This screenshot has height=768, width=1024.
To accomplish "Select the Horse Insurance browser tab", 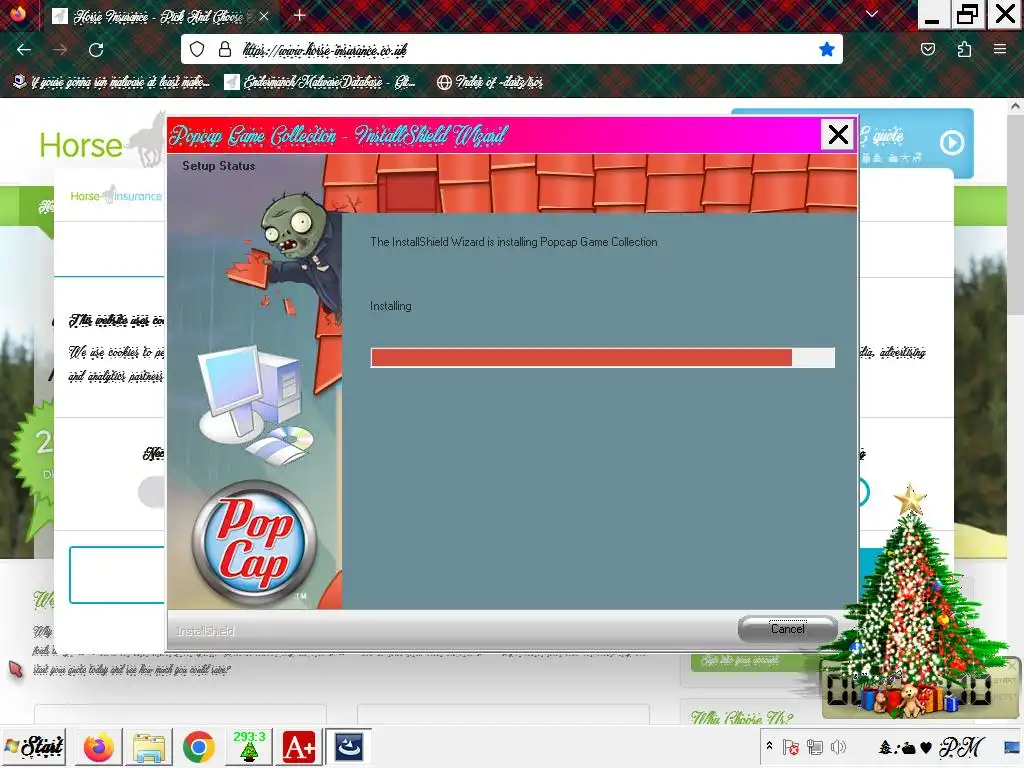I will coord(161,16).
